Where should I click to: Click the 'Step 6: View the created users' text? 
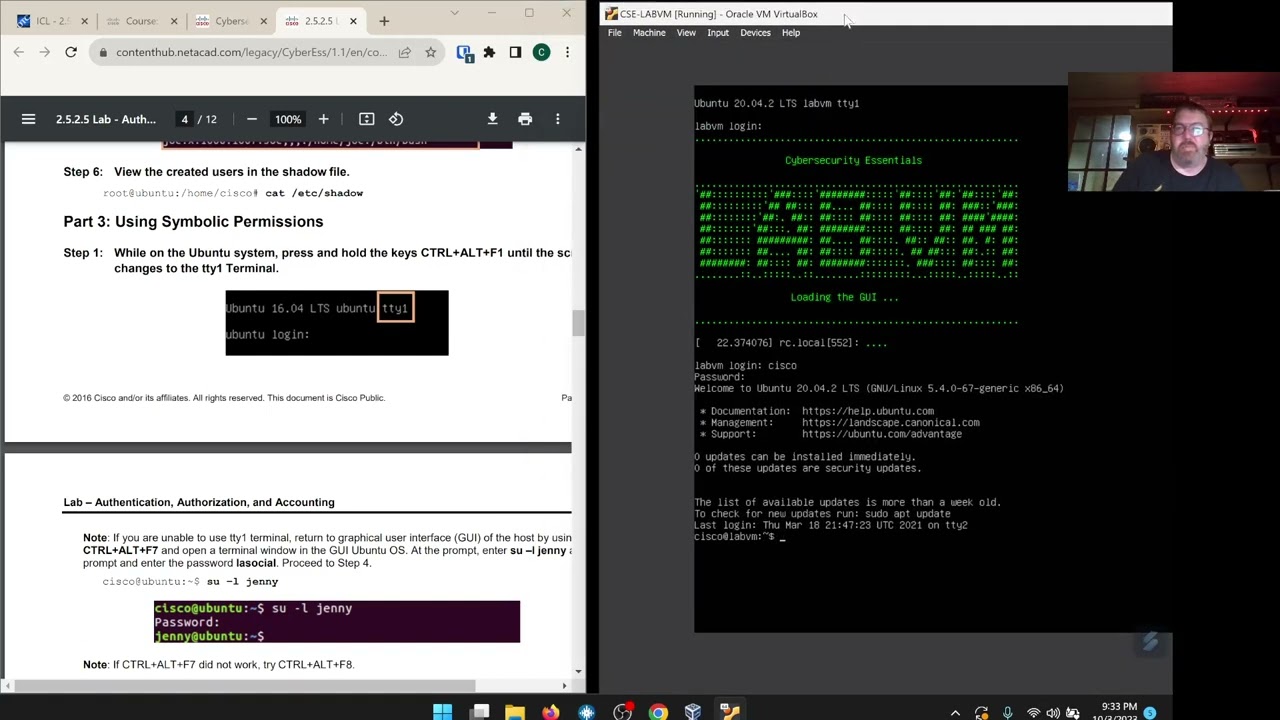pyautogui.click(x=206, y=172)
